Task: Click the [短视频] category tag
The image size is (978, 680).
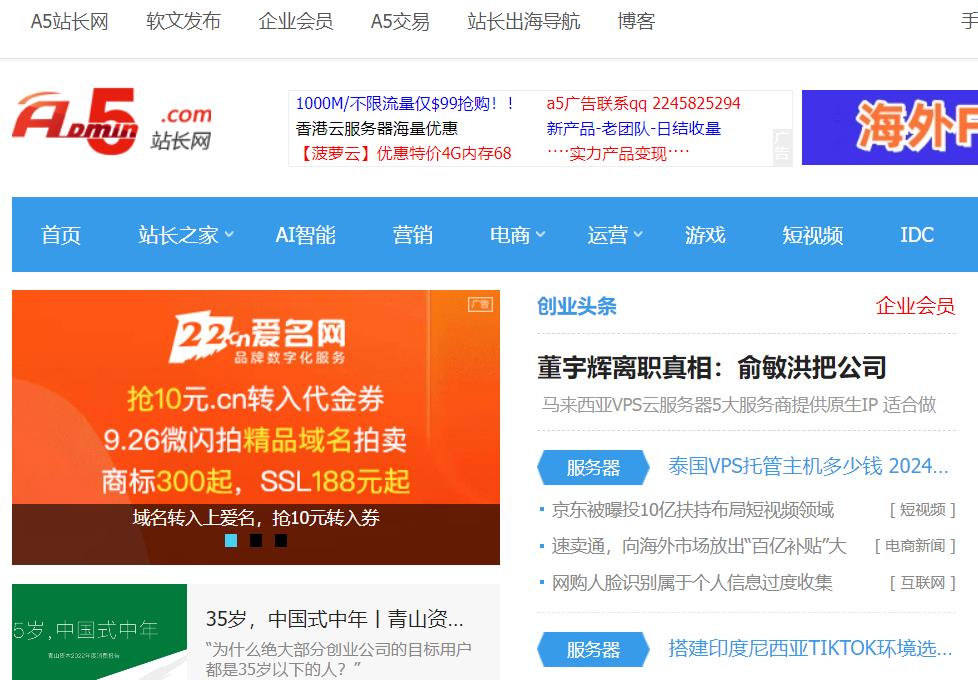Action: 922,510
